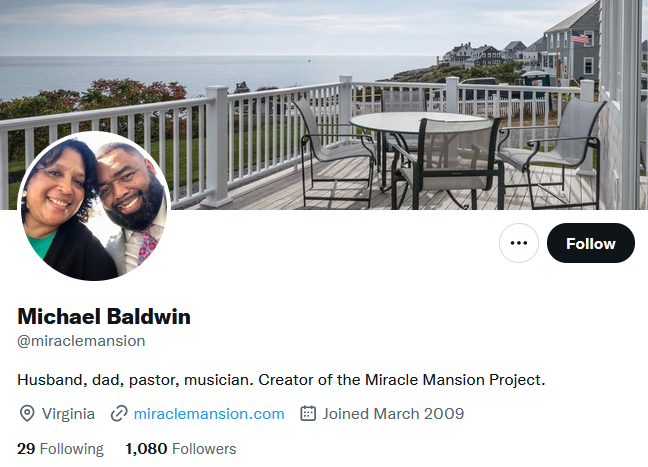Click the location pin icon beside Virginia
648x467 pixels.
[x=27, y=413]
